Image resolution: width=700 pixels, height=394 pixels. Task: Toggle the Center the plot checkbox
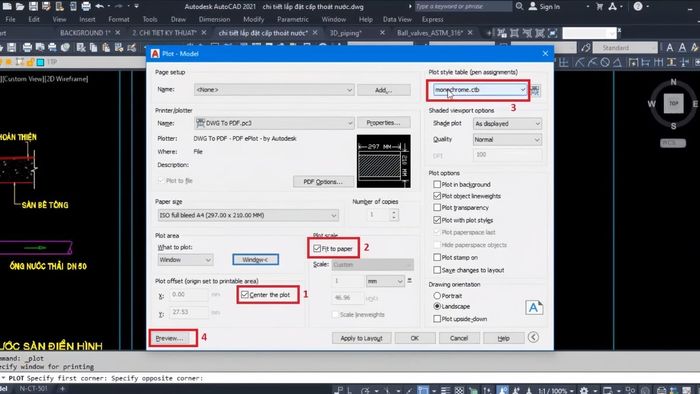(245, 295)
